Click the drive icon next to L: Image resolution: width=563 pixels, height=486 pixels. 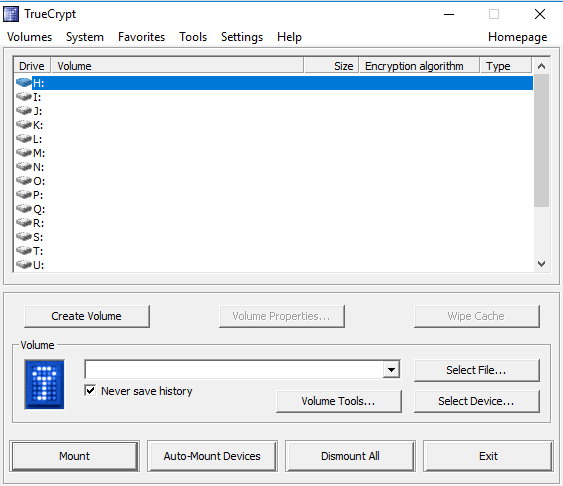point(24,139)
